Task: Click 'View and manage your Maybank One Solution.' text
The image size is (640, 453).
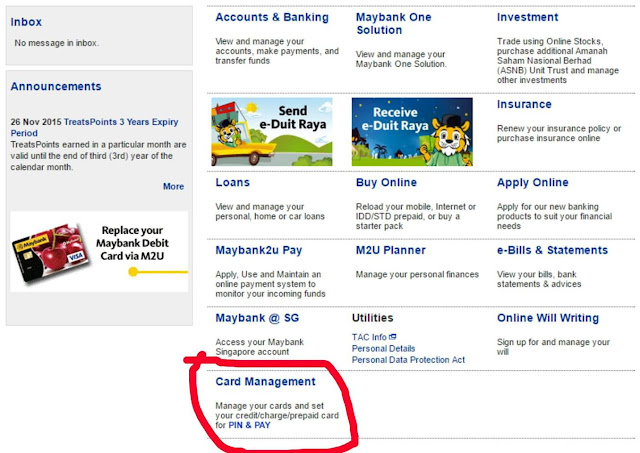Action: tap(401, 59)
